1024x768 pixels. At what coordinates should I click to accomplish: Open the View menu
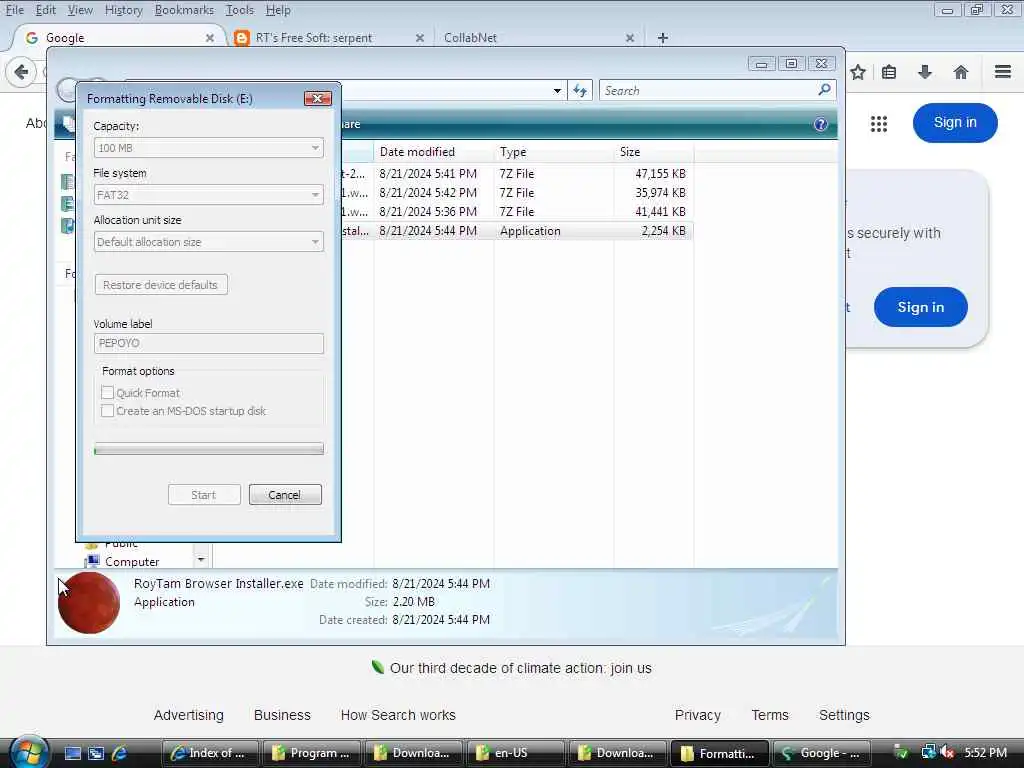click(x=80, y=10)
